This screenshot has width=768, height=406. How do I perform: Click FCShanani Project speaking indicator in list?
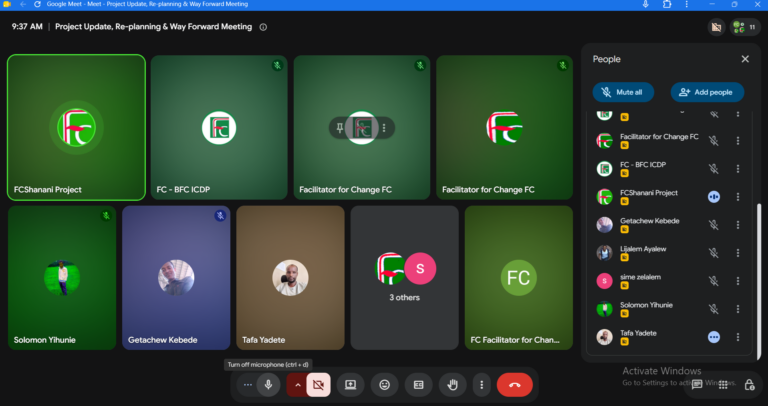714,197
